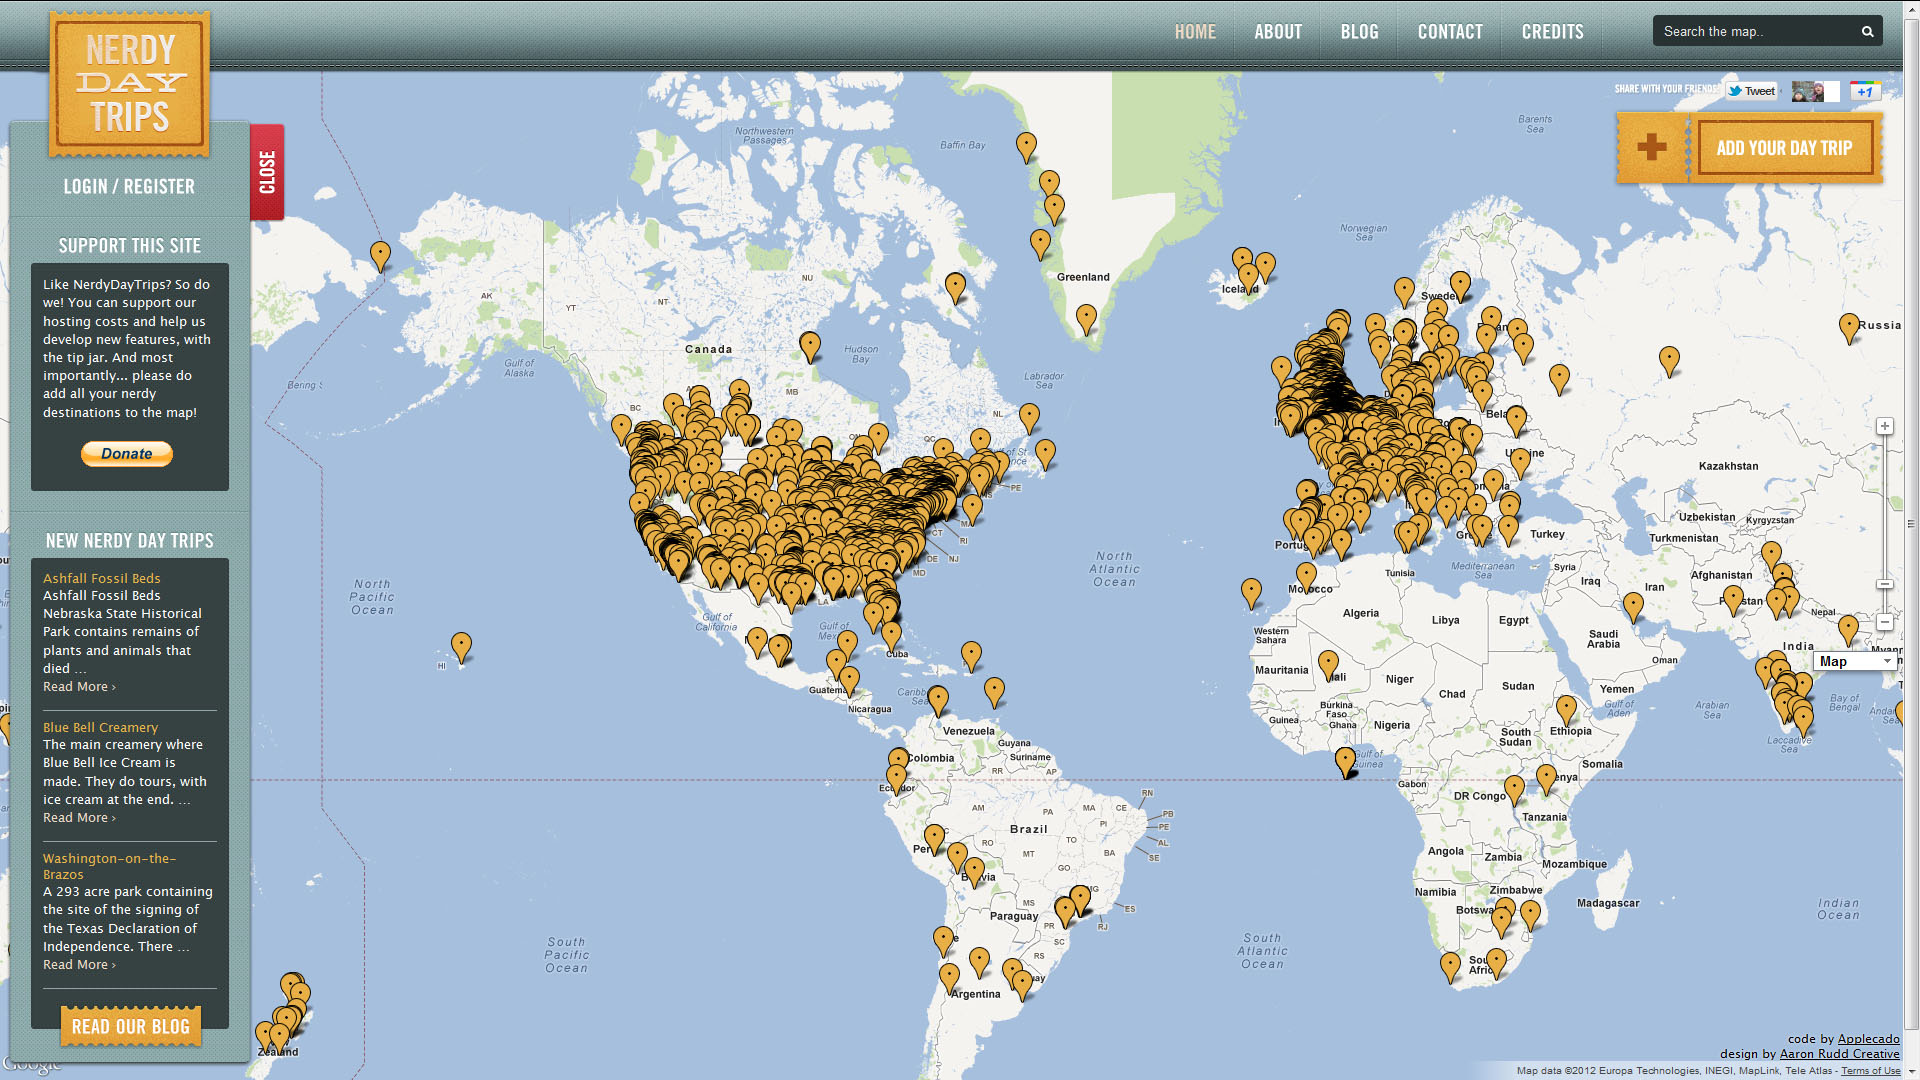Select the pin east of Nepal
This screenshot has height=1080, width=1920.
pos(1848,630)
